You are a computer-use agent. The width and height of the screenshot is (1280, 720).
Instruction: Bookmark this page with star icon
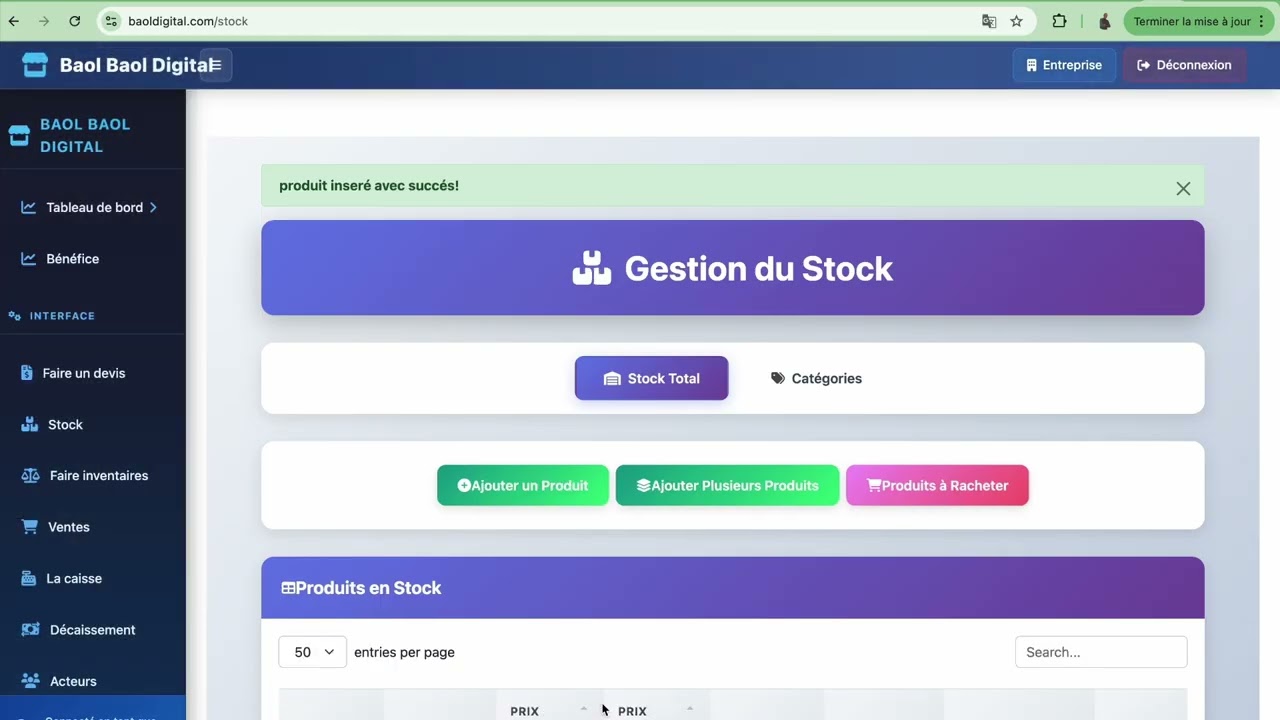1016,21
